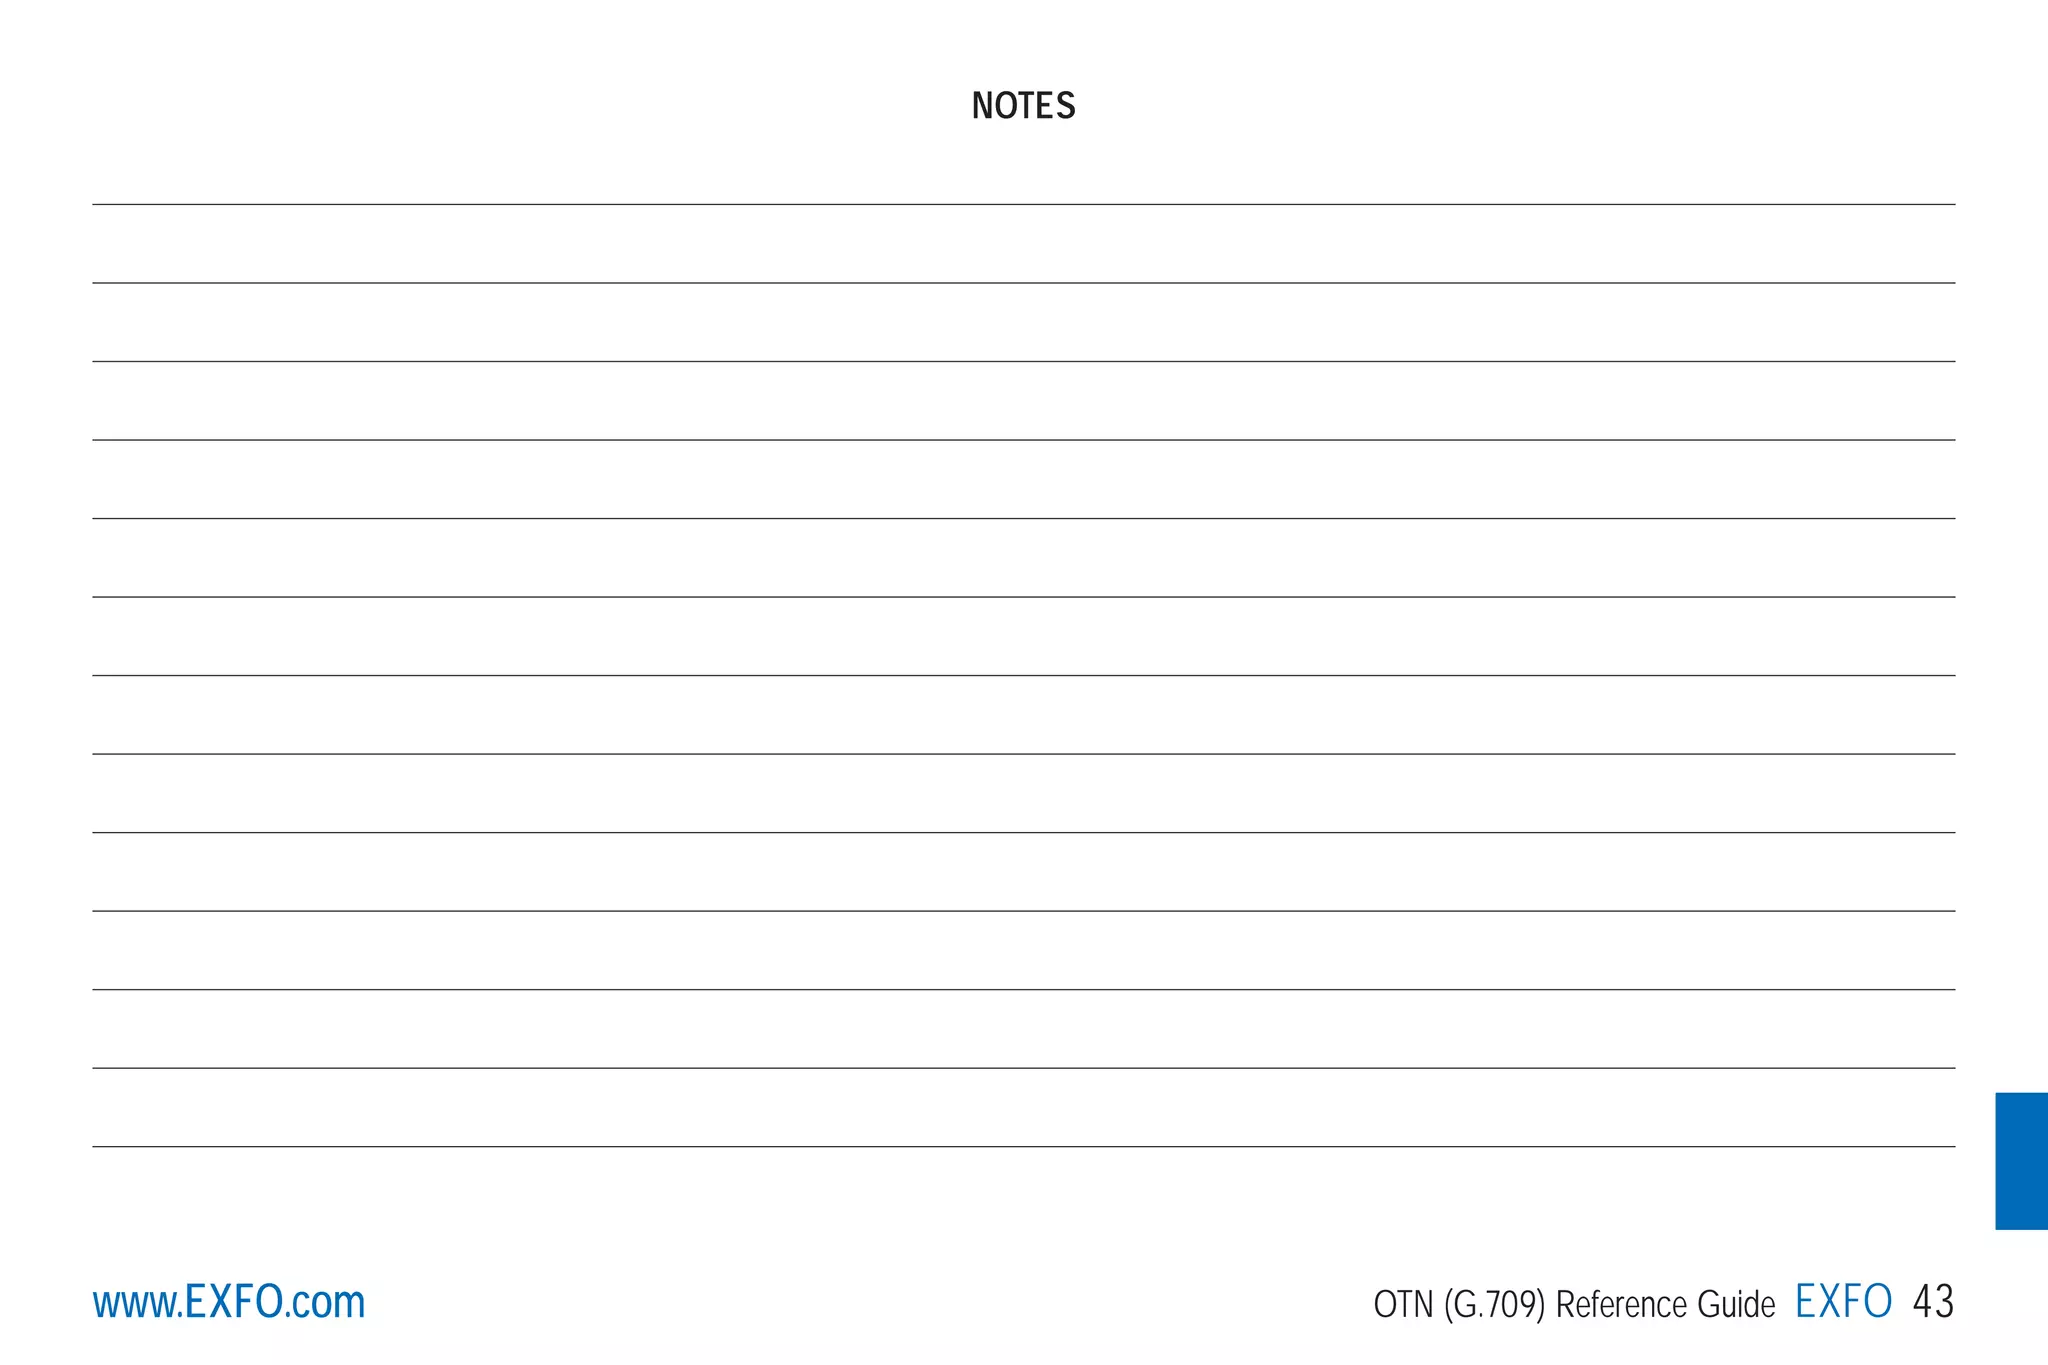This screenshot has width=2048, height=1365.
Task: Click '(G.709)' in the footer title
Action: 1494,1304
